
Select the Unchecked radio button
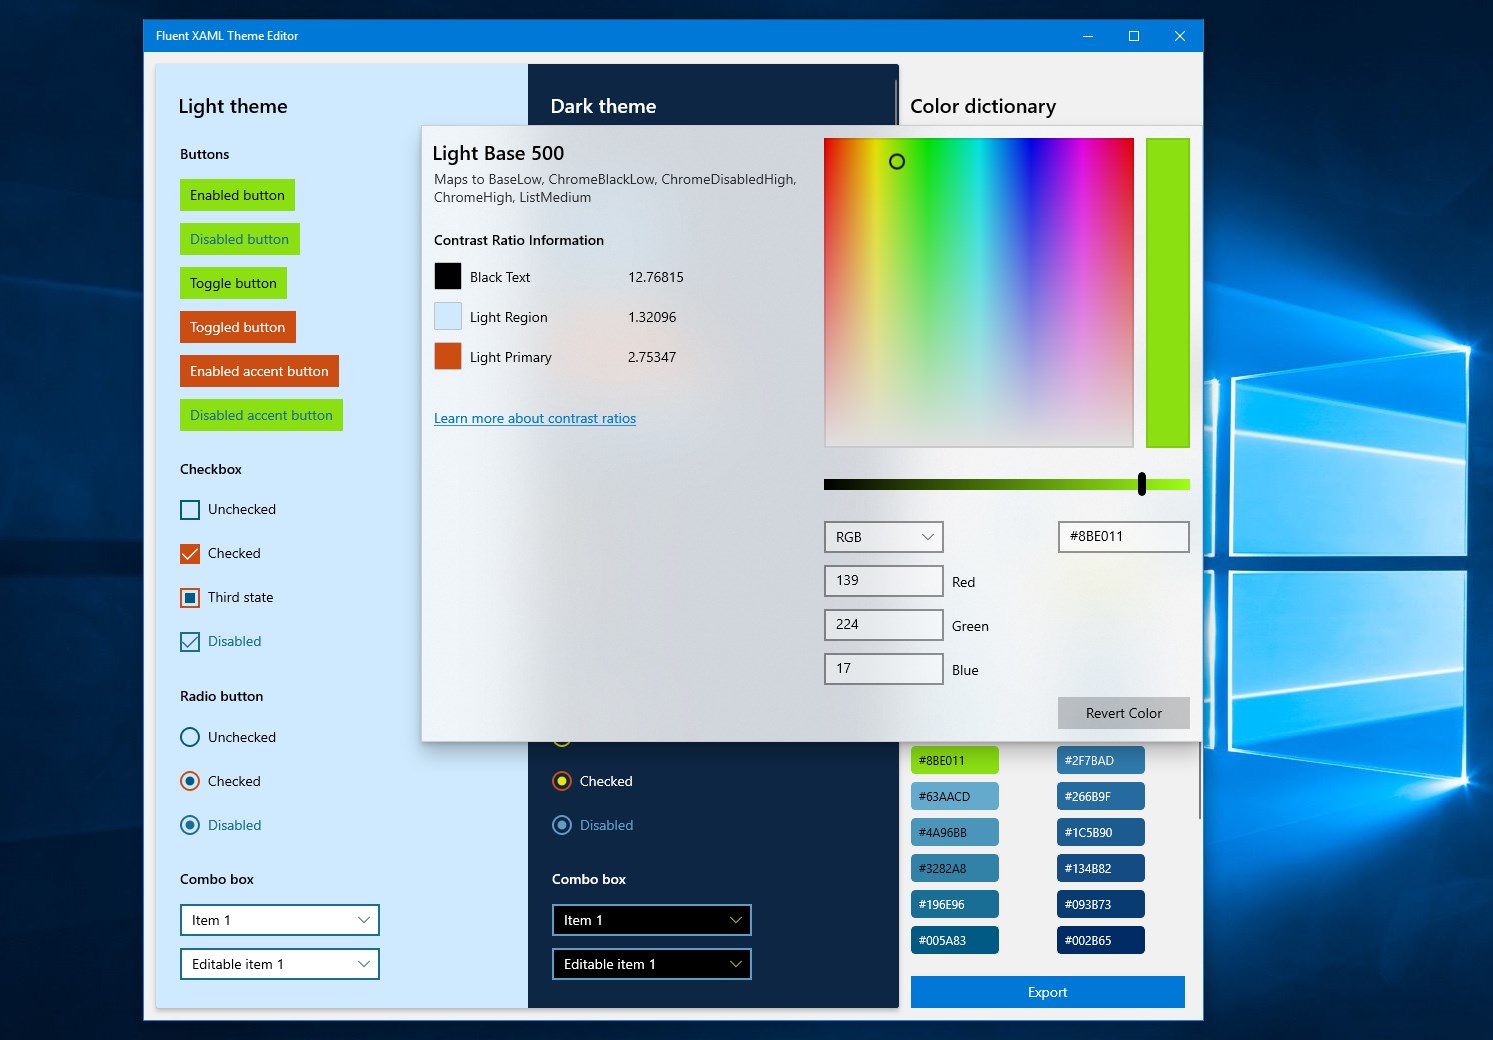[x=190, y=737]
